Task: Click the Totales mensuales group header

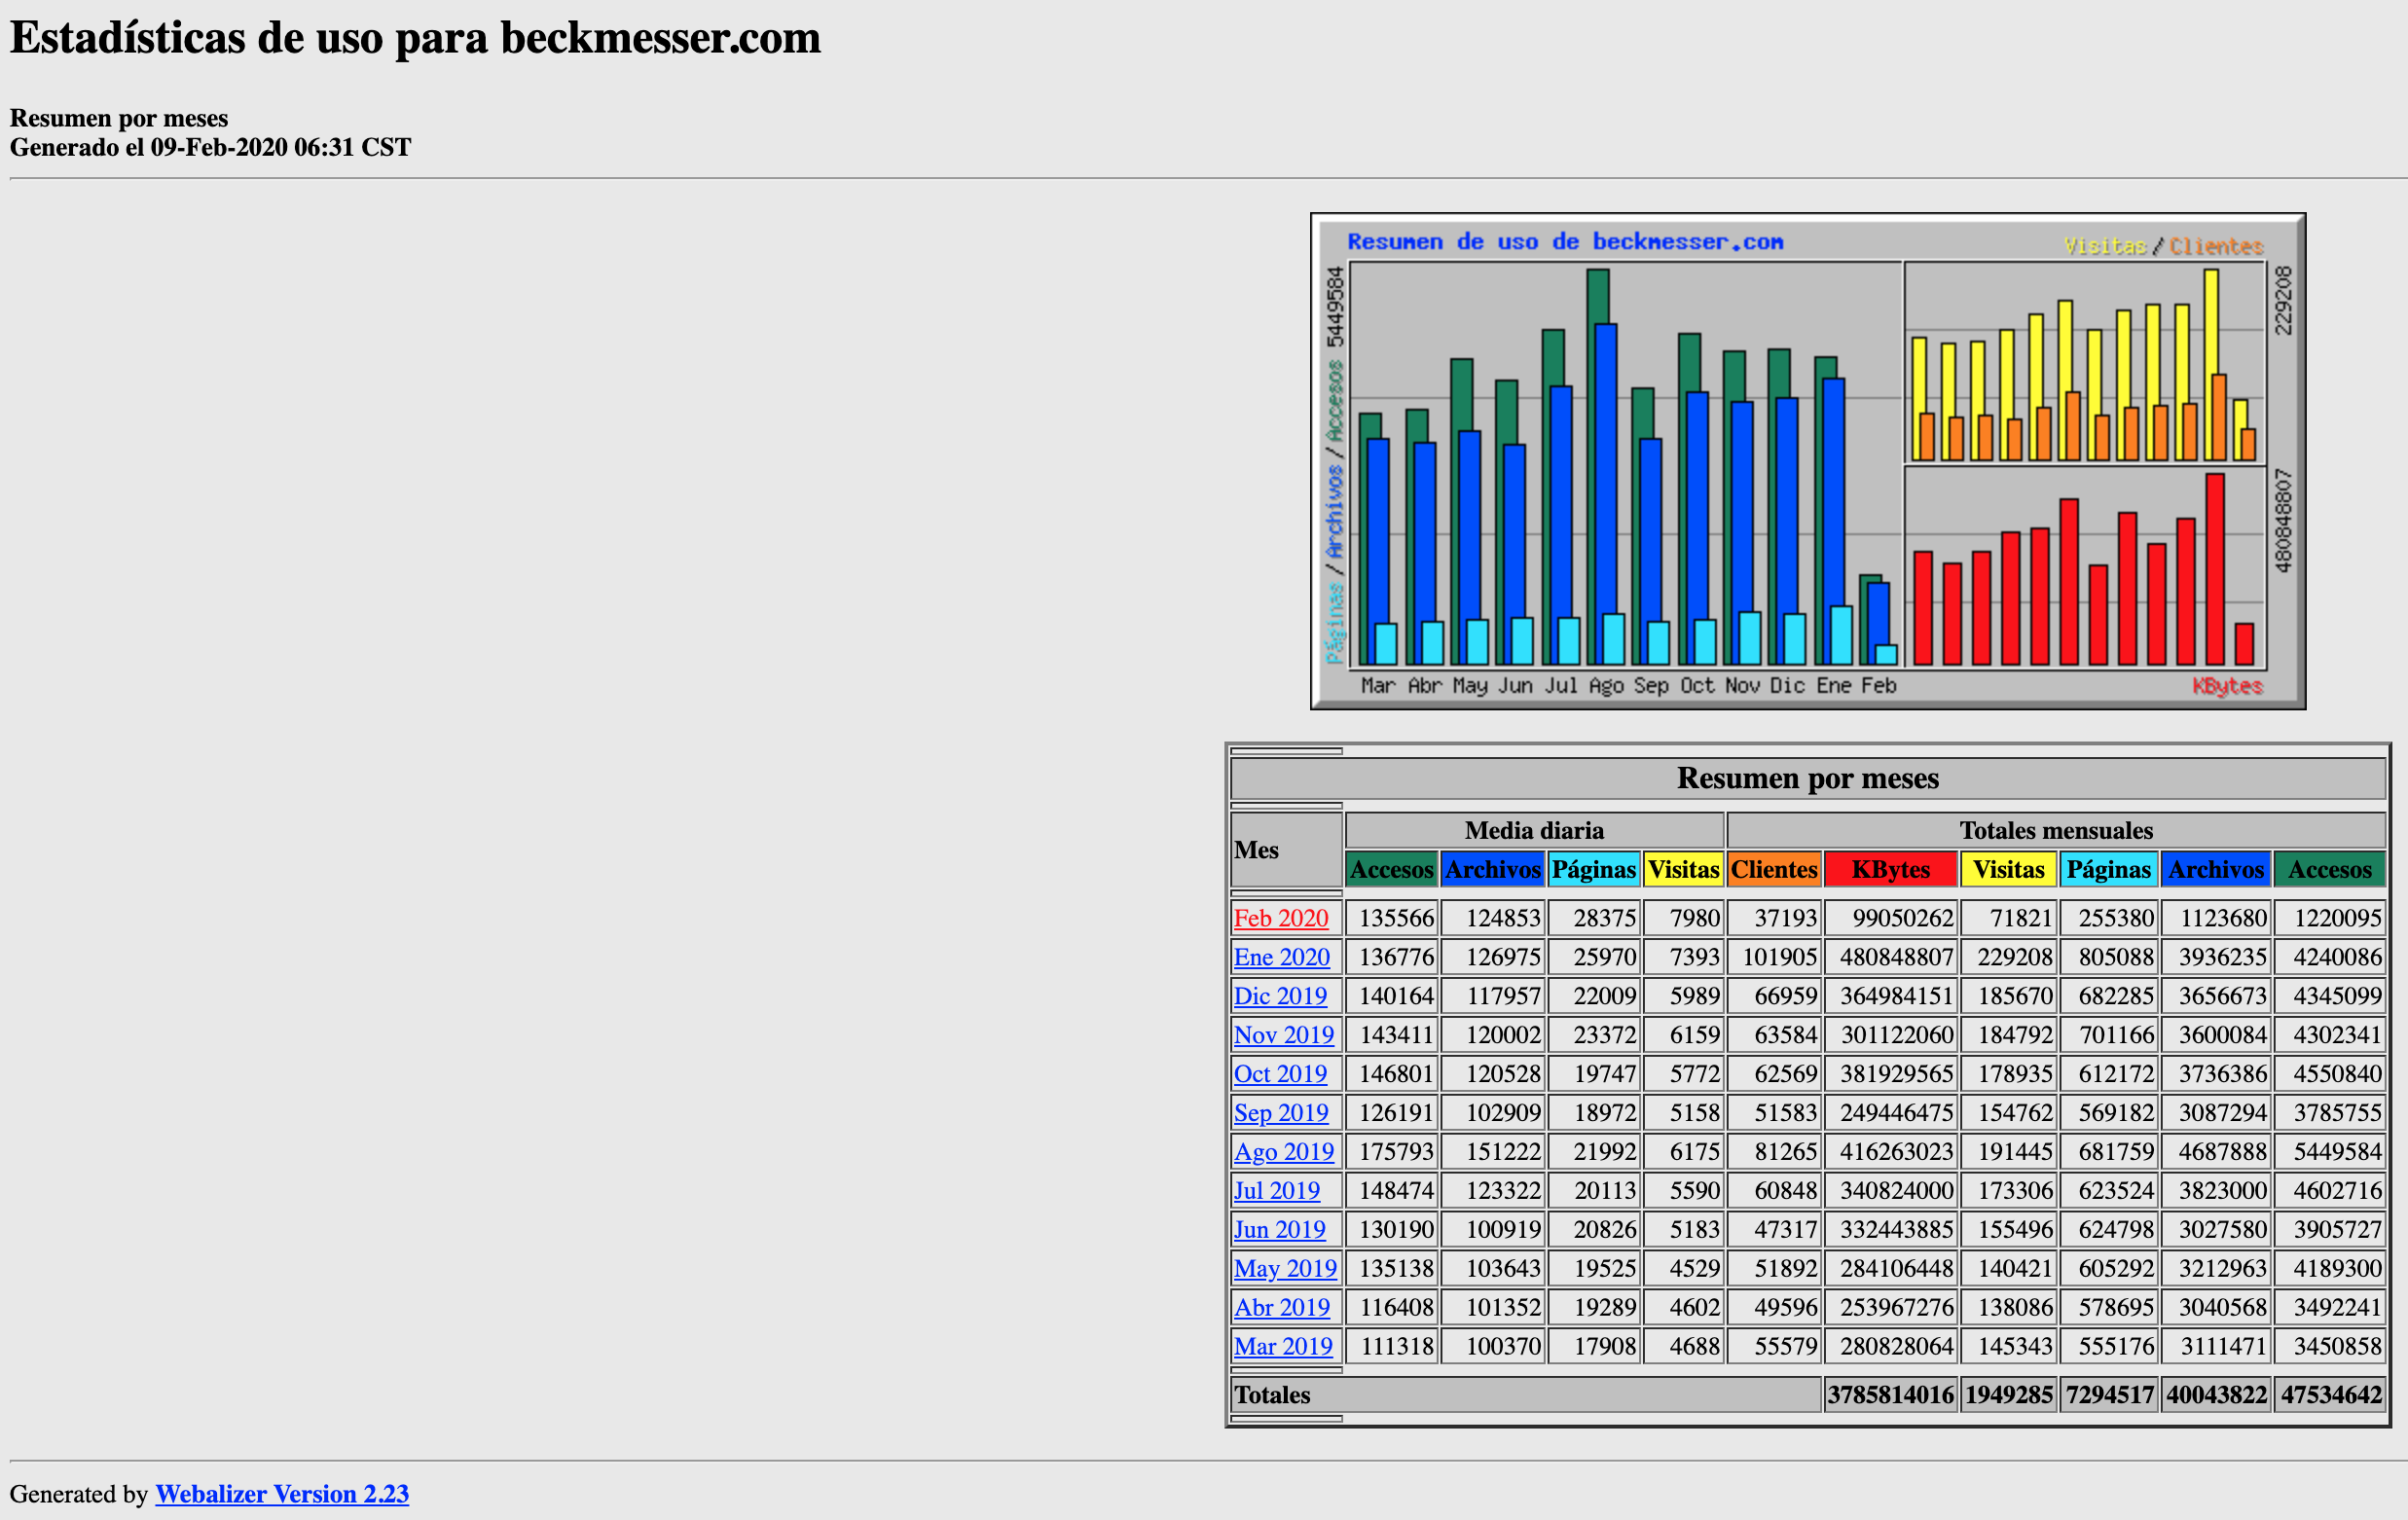Action: 2055,831
